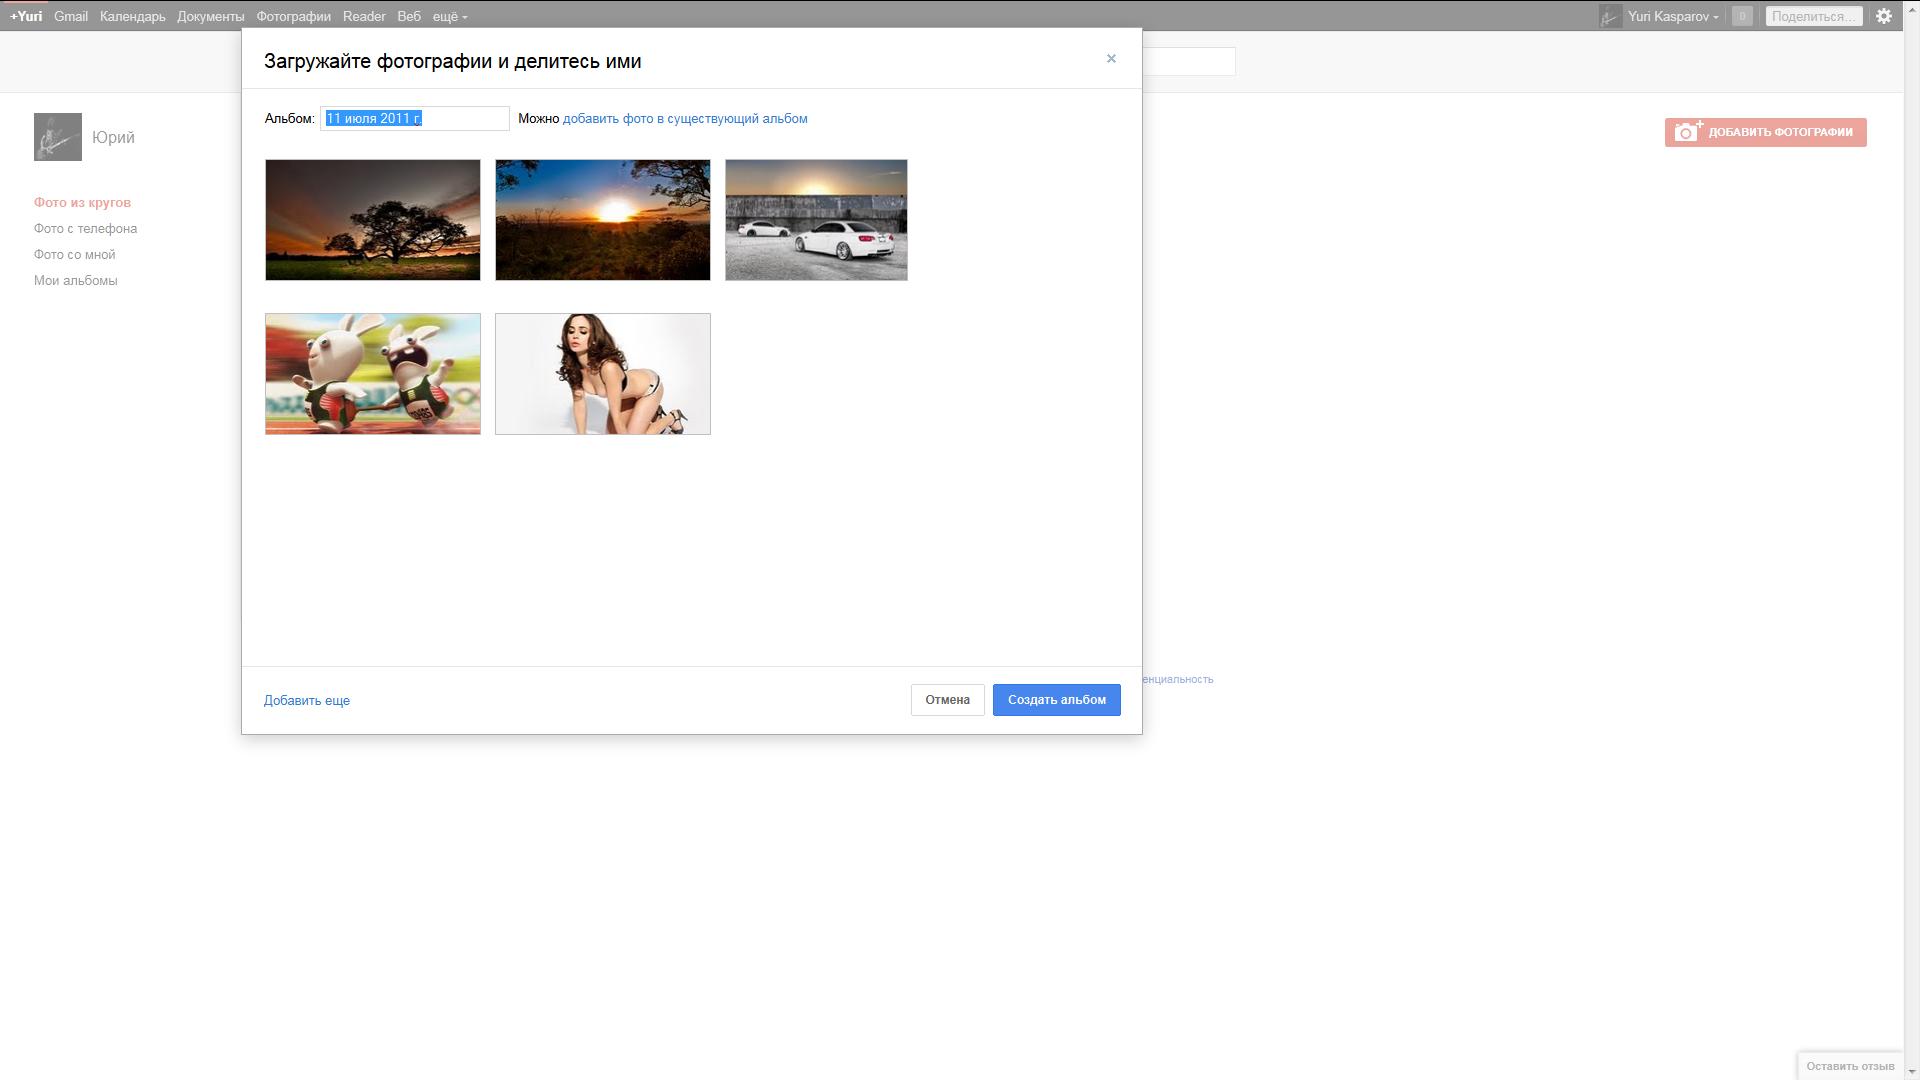Open Gmail from the top bar
The width and height of the screenshot is (1920, 1080).
71,16
